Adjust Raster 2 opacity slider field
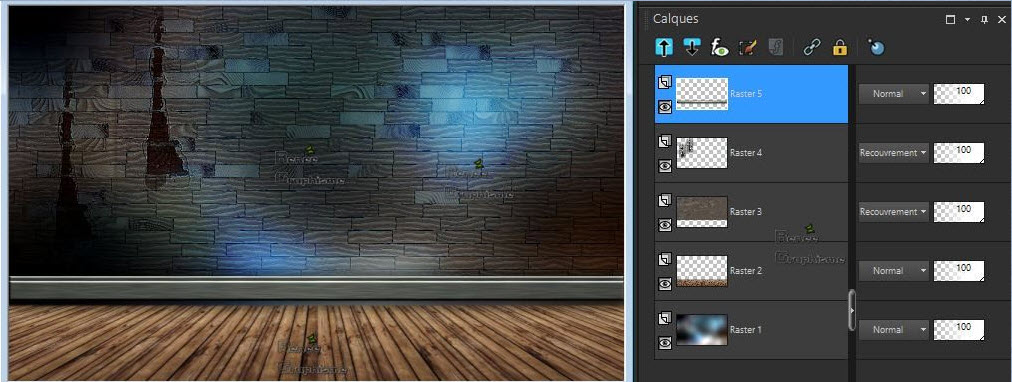The width and height of the screenshot is (1012, 382). 959,271
